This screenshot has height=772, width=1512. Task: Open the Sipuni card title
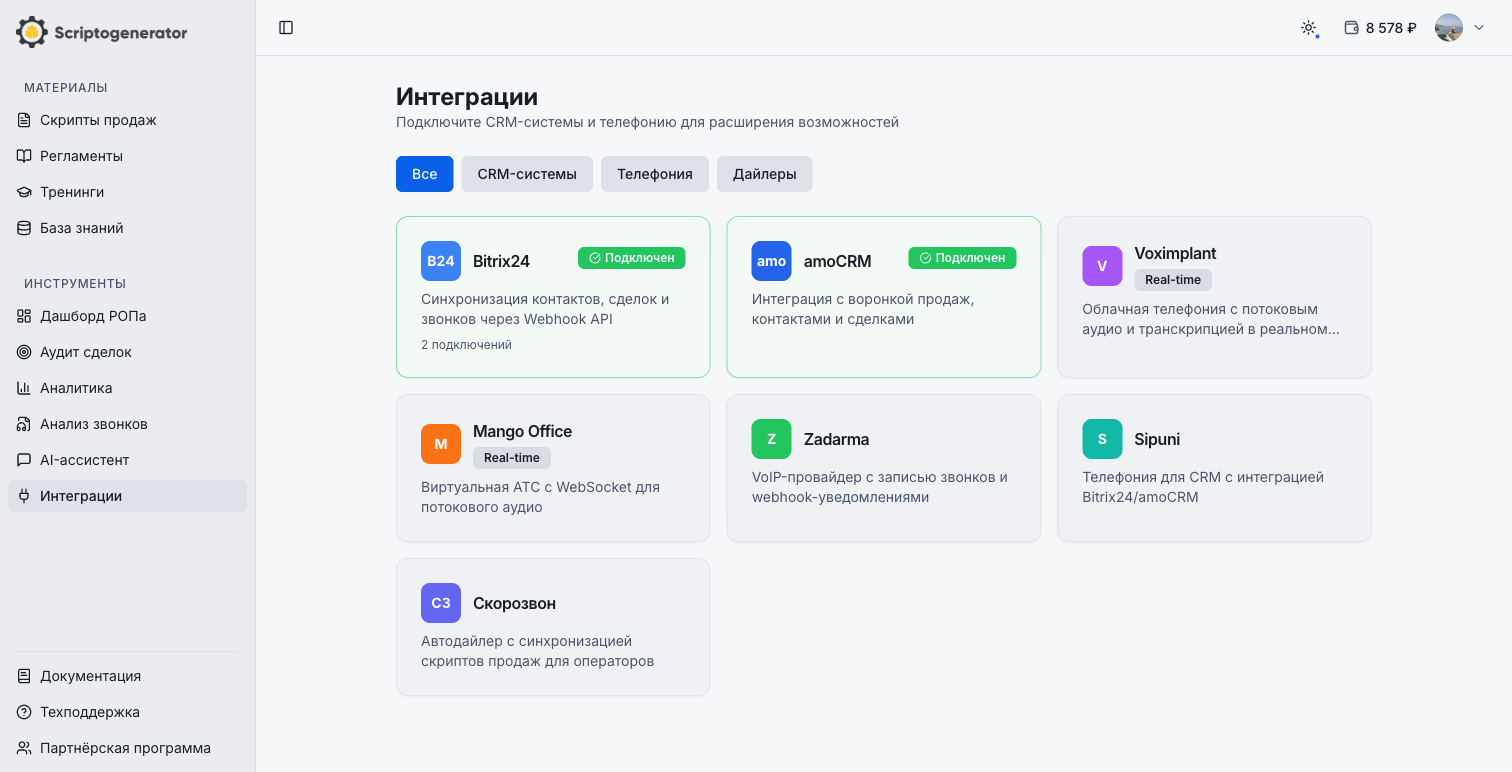click(1158, 439)
